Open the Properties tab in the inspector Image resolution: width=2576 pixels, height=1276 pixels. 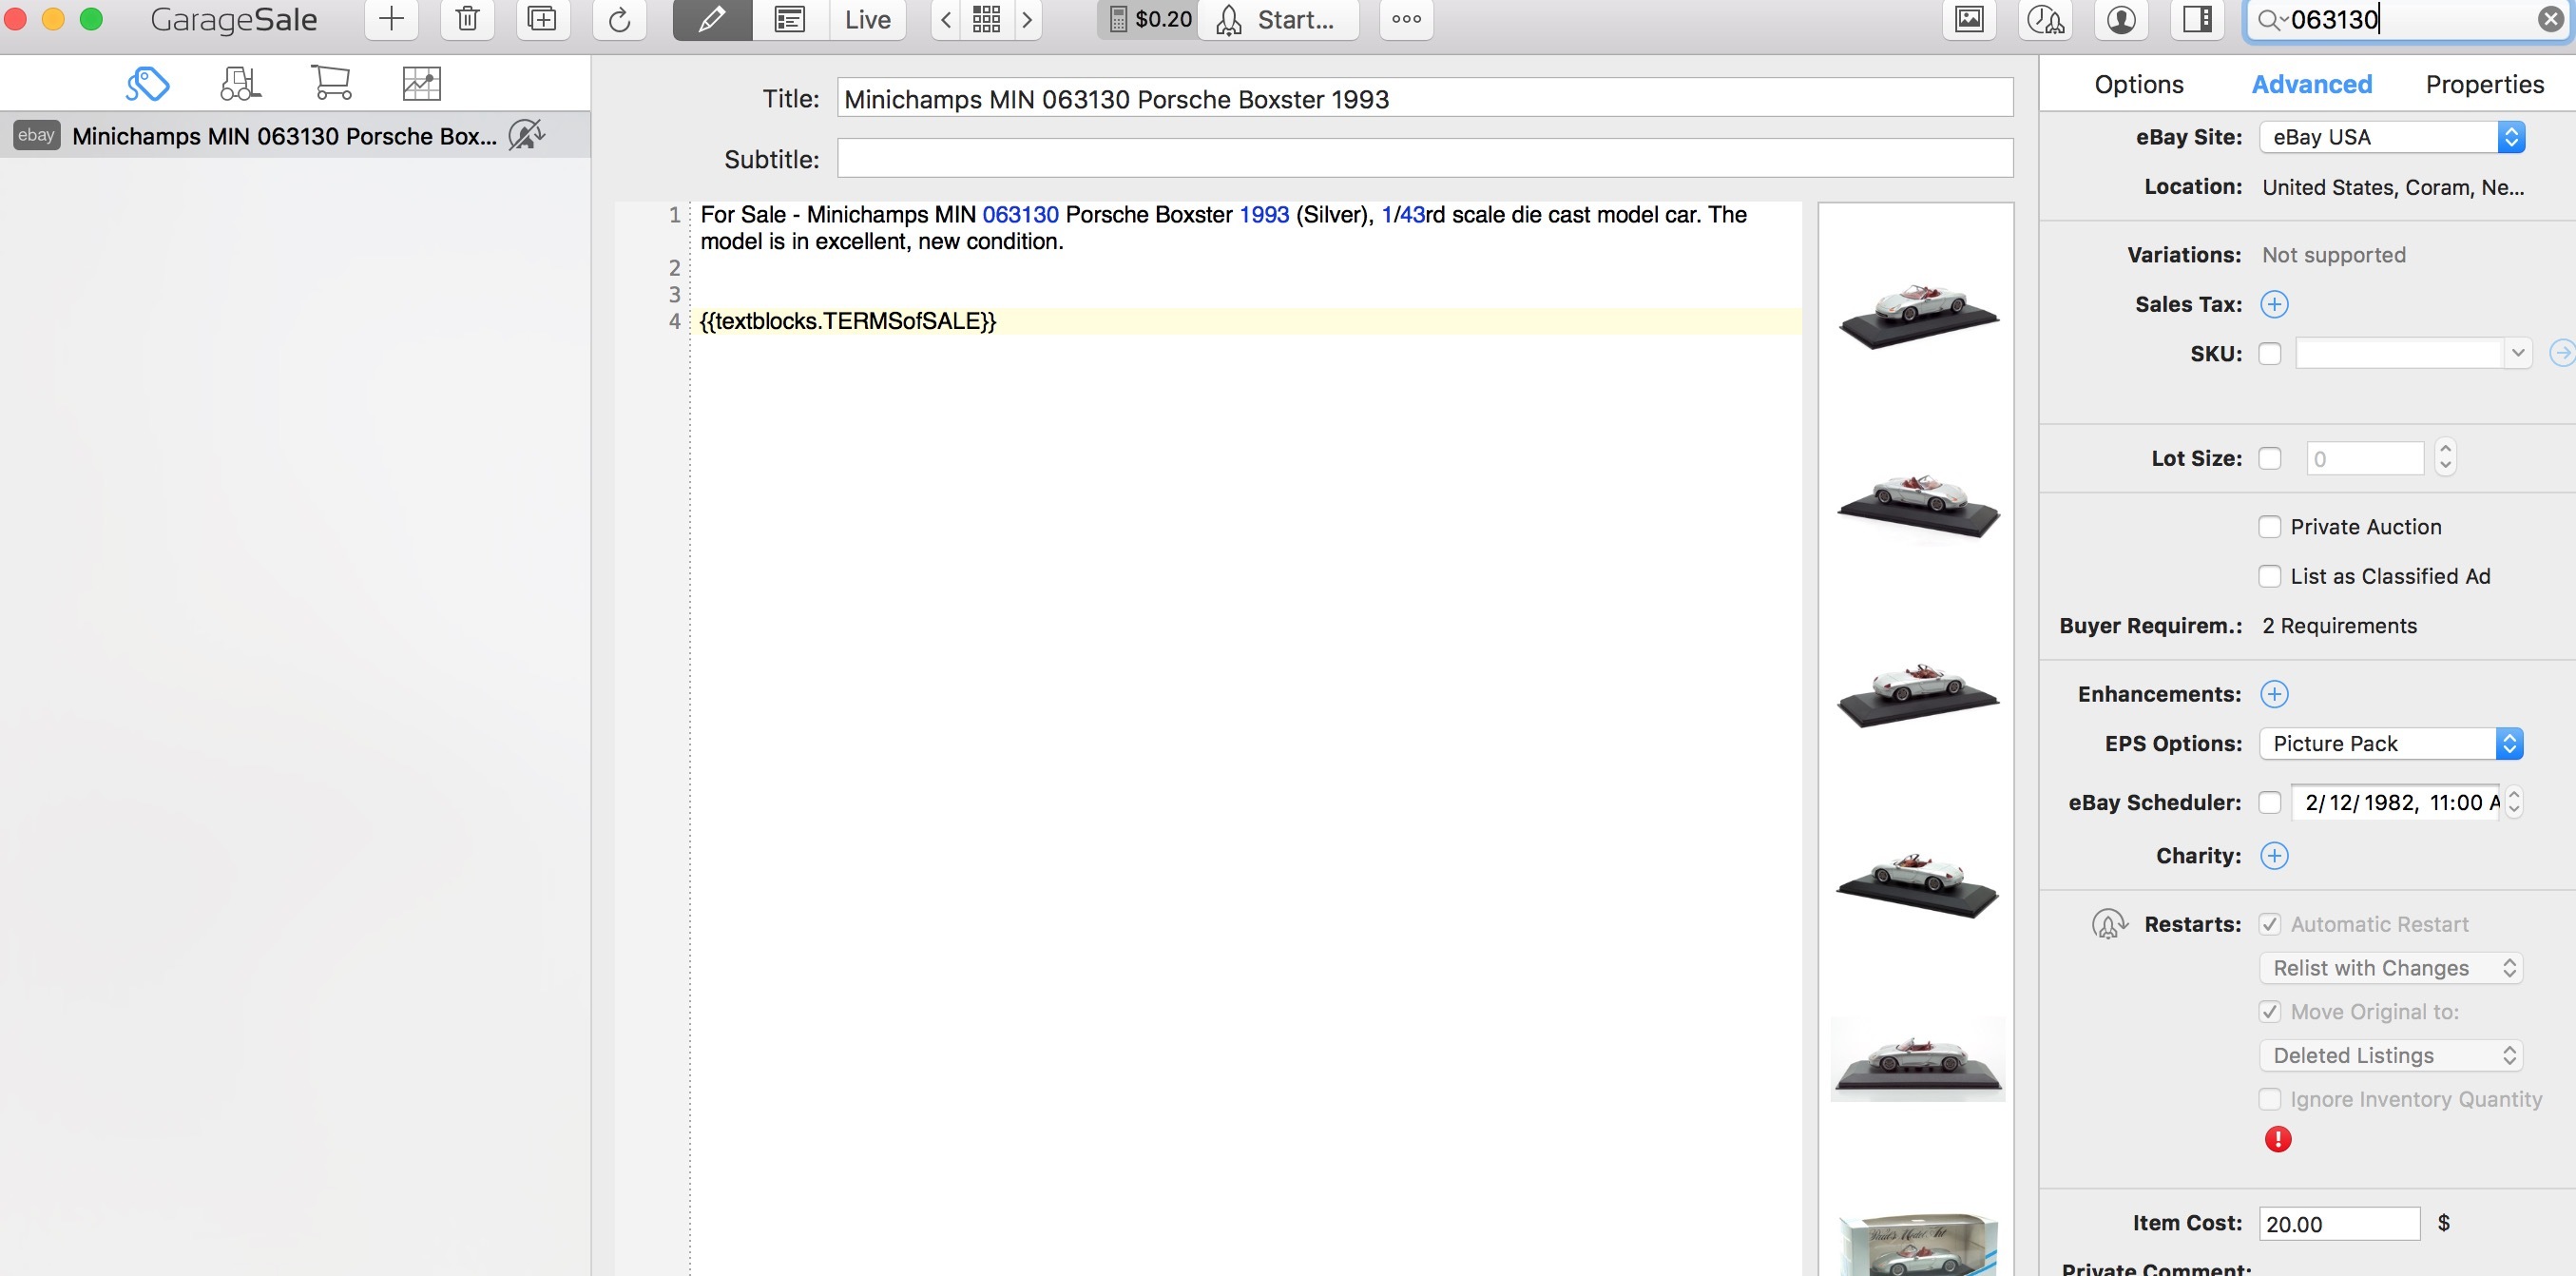click(x=2484, y=84)
